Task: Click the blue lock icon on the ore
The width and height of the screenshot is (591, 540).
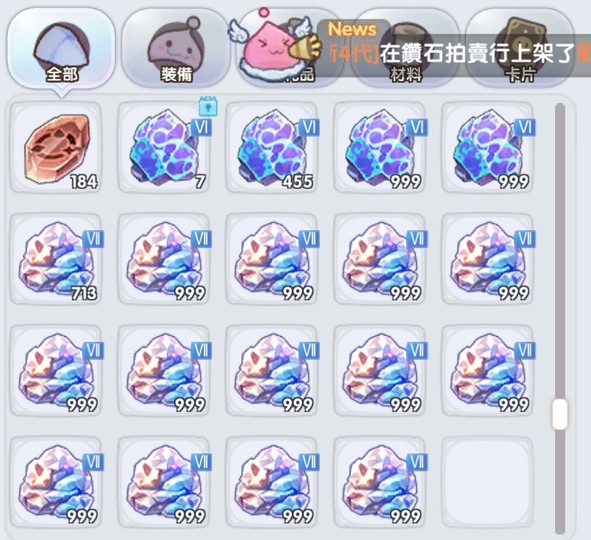Action: pyautogui.click(x=208, y=106)
